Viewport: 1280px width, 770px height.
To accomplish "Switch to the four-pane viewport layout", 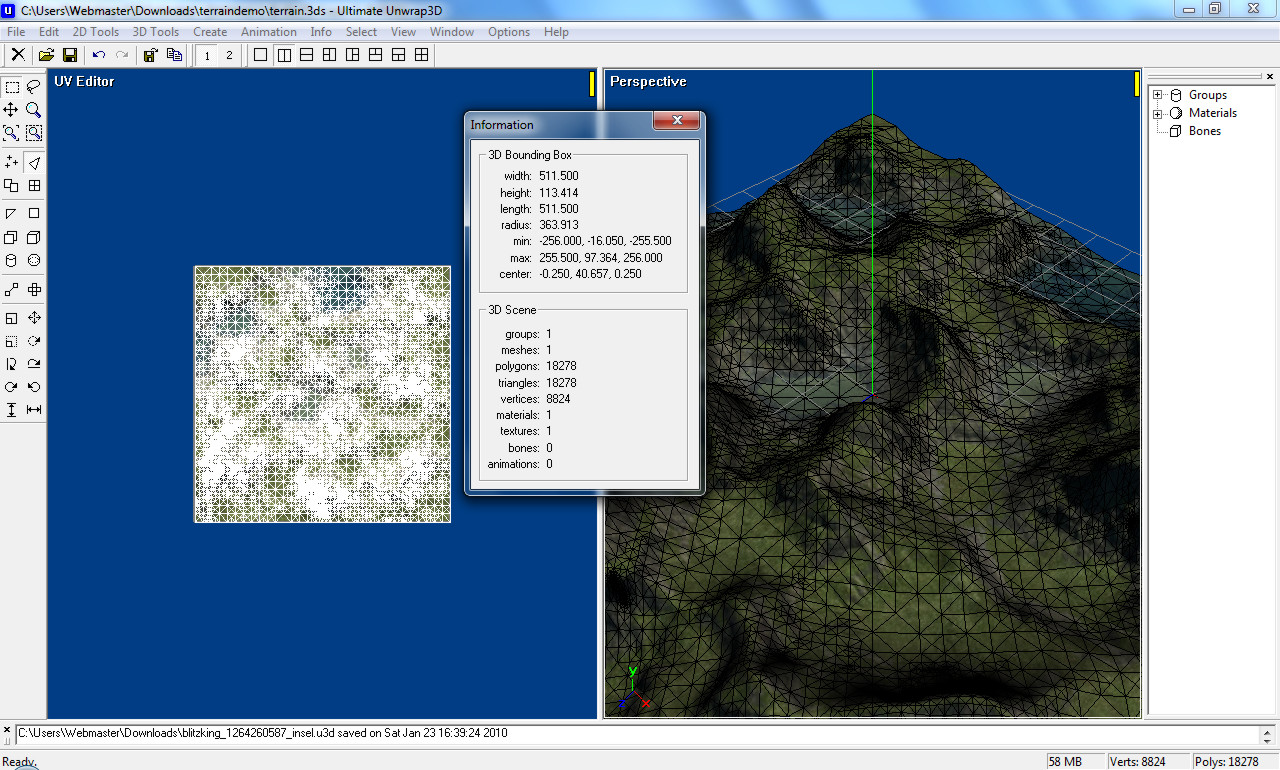I will pyautogui.click(x=422, y=55).
